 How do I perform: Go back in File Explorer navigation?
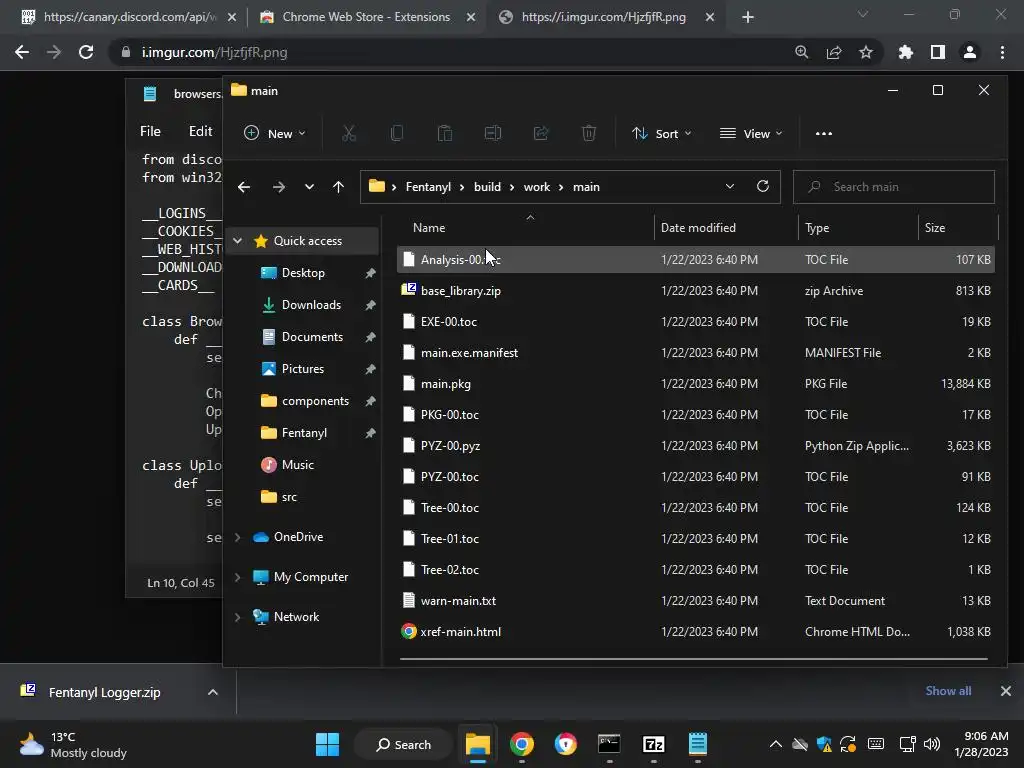pos(244,187)
